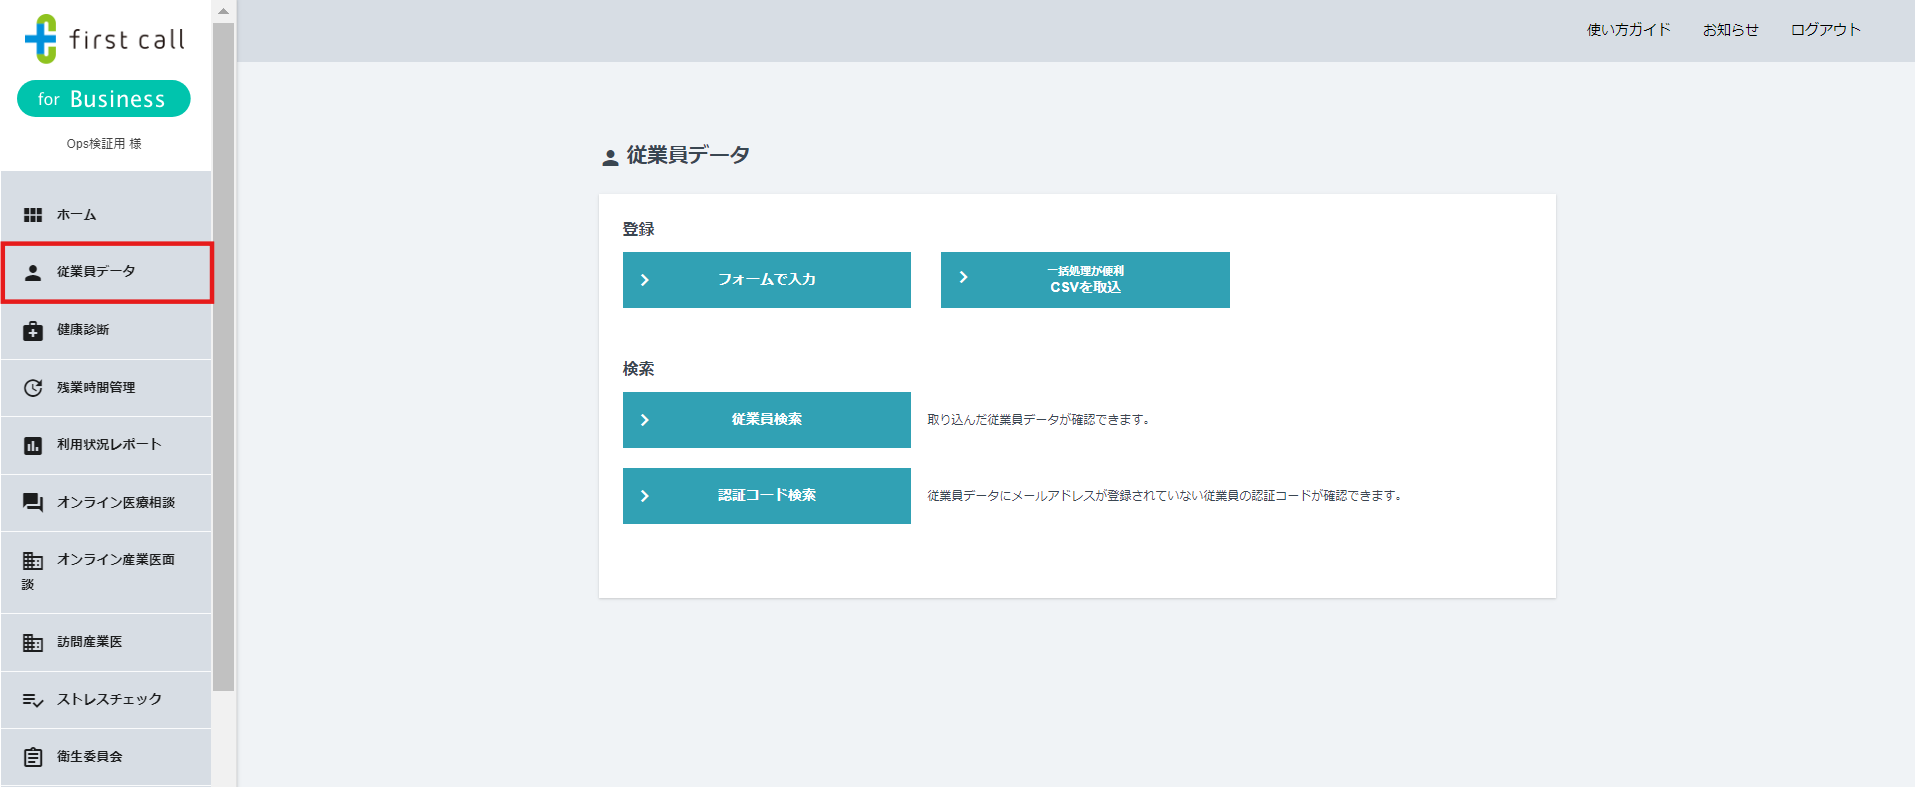
Task: Click the overtime management clock icon
Action: click(33, 388)
